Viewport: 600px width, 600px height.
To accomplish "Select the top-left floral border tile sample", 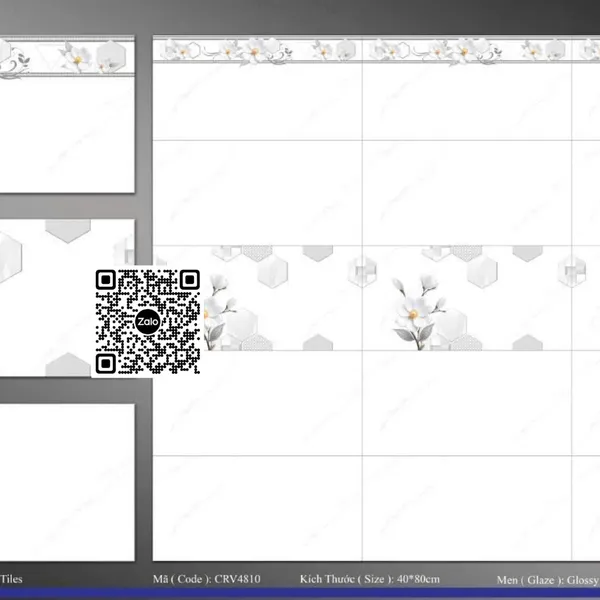I will [x=66, y=115].
